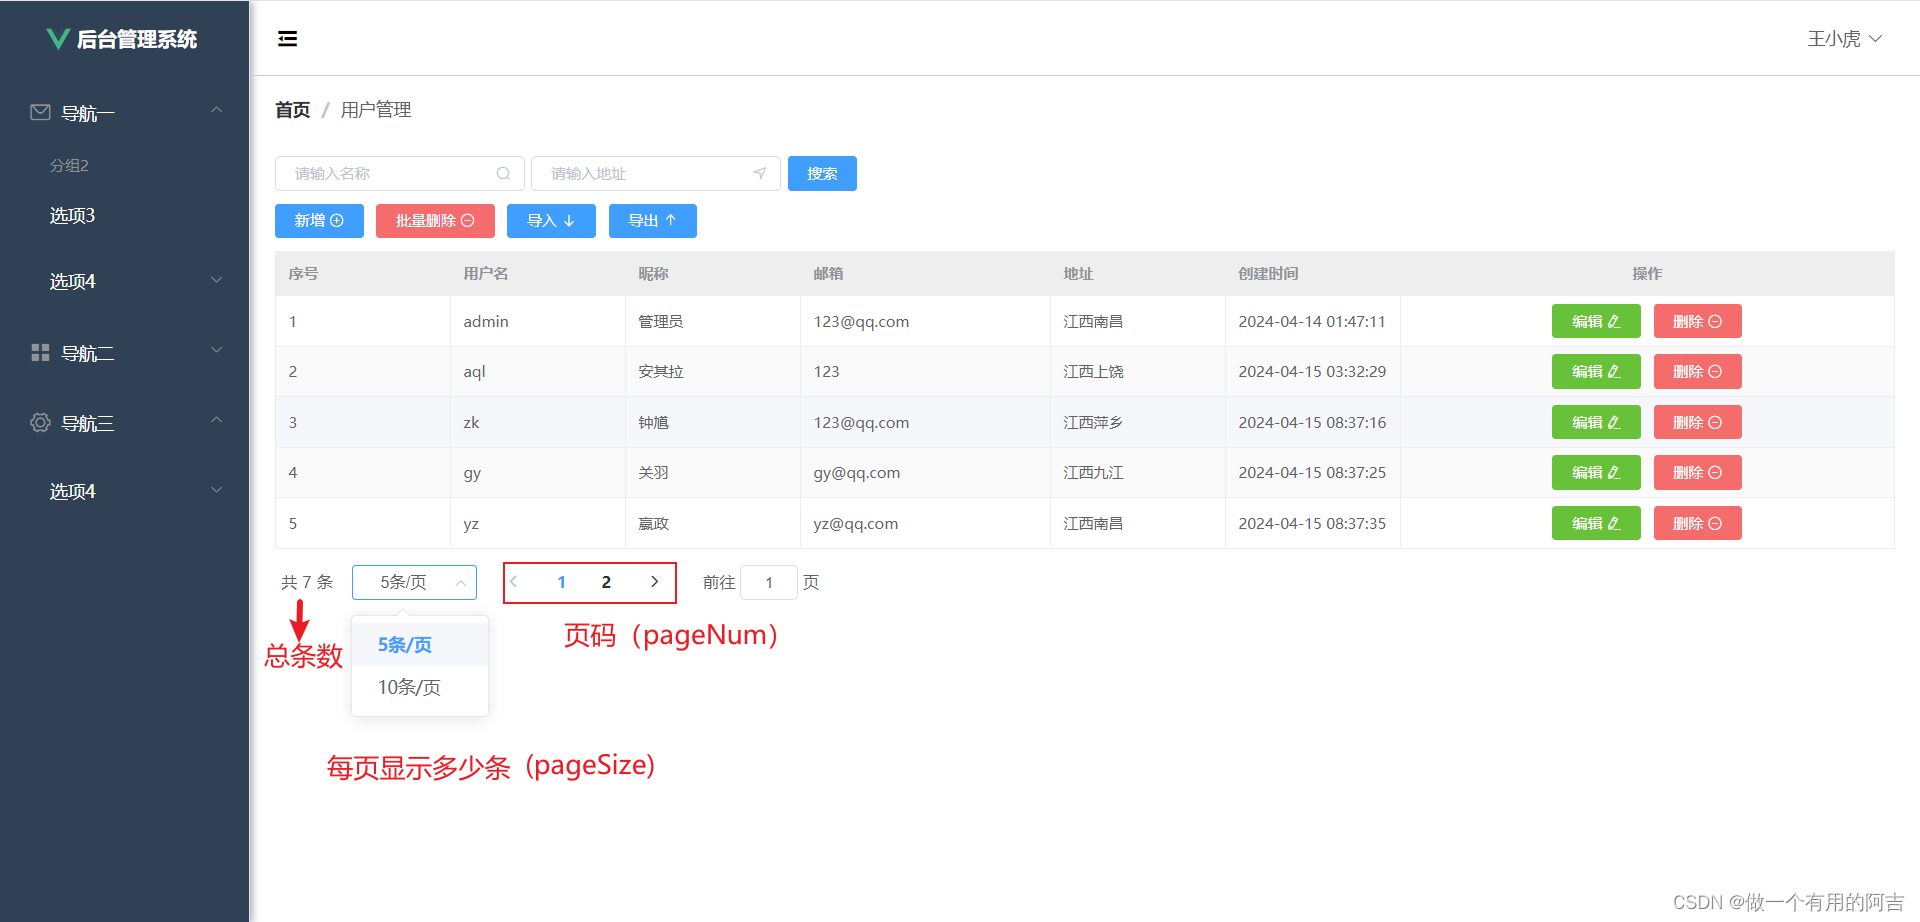Click the 2024-04-14 01:47:11 timestamp cell
This screenshot has width=1920, height=922.
tap(1312, 321)
